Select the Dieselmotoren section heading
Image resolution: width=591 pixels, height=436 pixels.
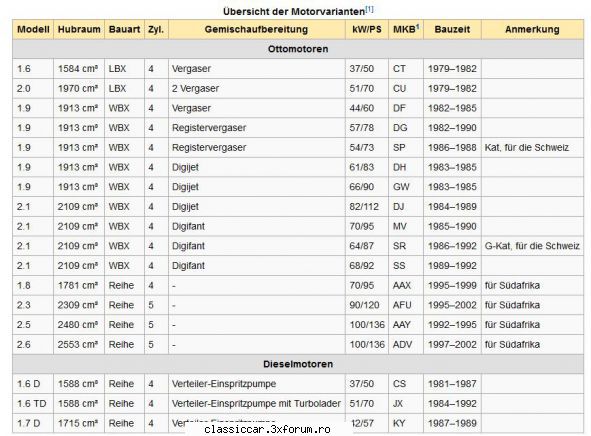pos(298,364)
